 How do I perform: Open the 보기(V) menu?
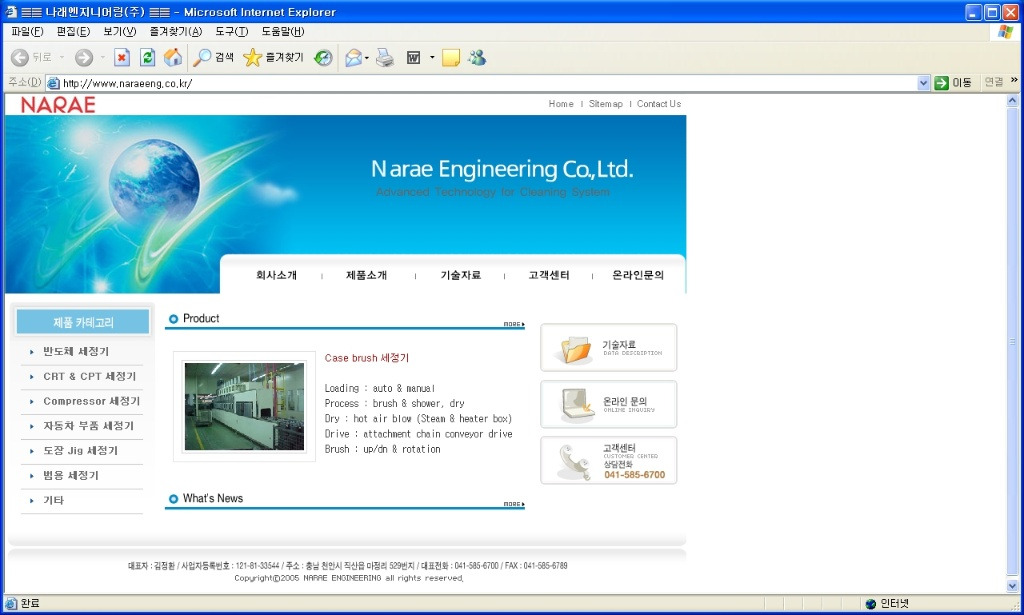(x=120, y=31)
